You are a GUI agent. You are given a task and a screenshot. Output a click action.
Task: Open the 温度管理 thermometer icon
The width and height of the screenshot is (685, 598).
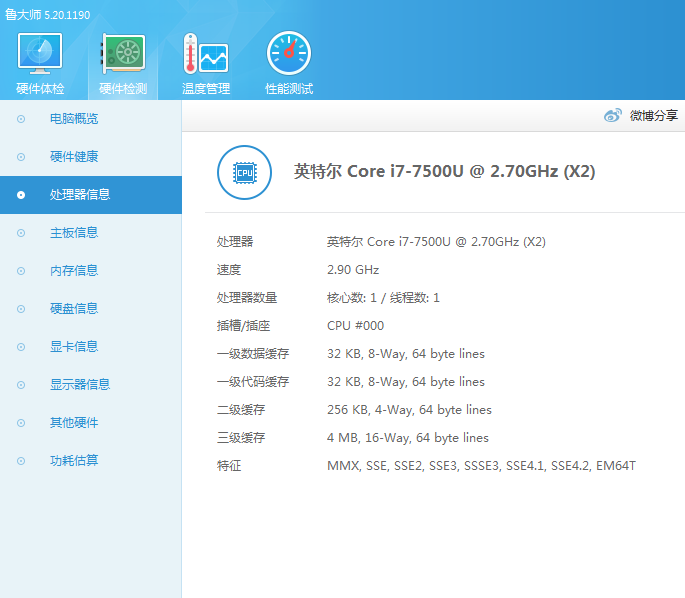pyautogui.click(x=206, y=55)
